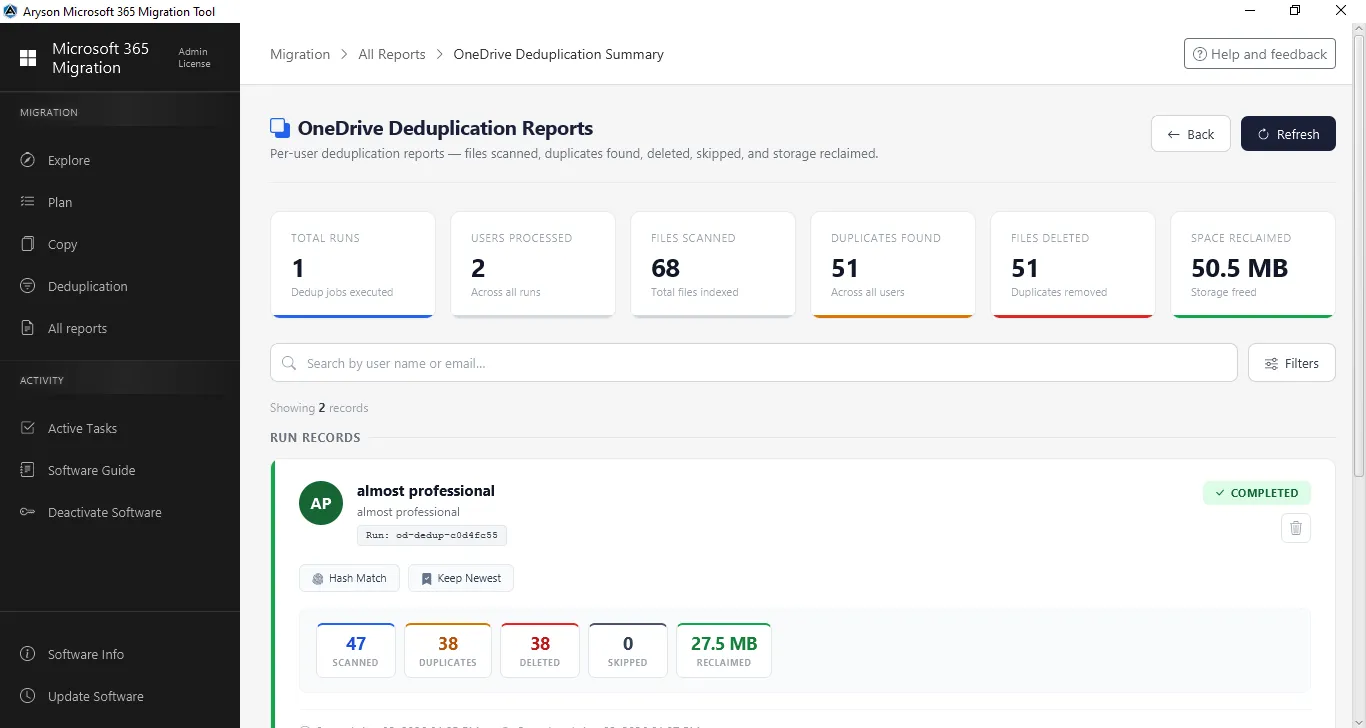Open the Filters options

coord(1292,363)
